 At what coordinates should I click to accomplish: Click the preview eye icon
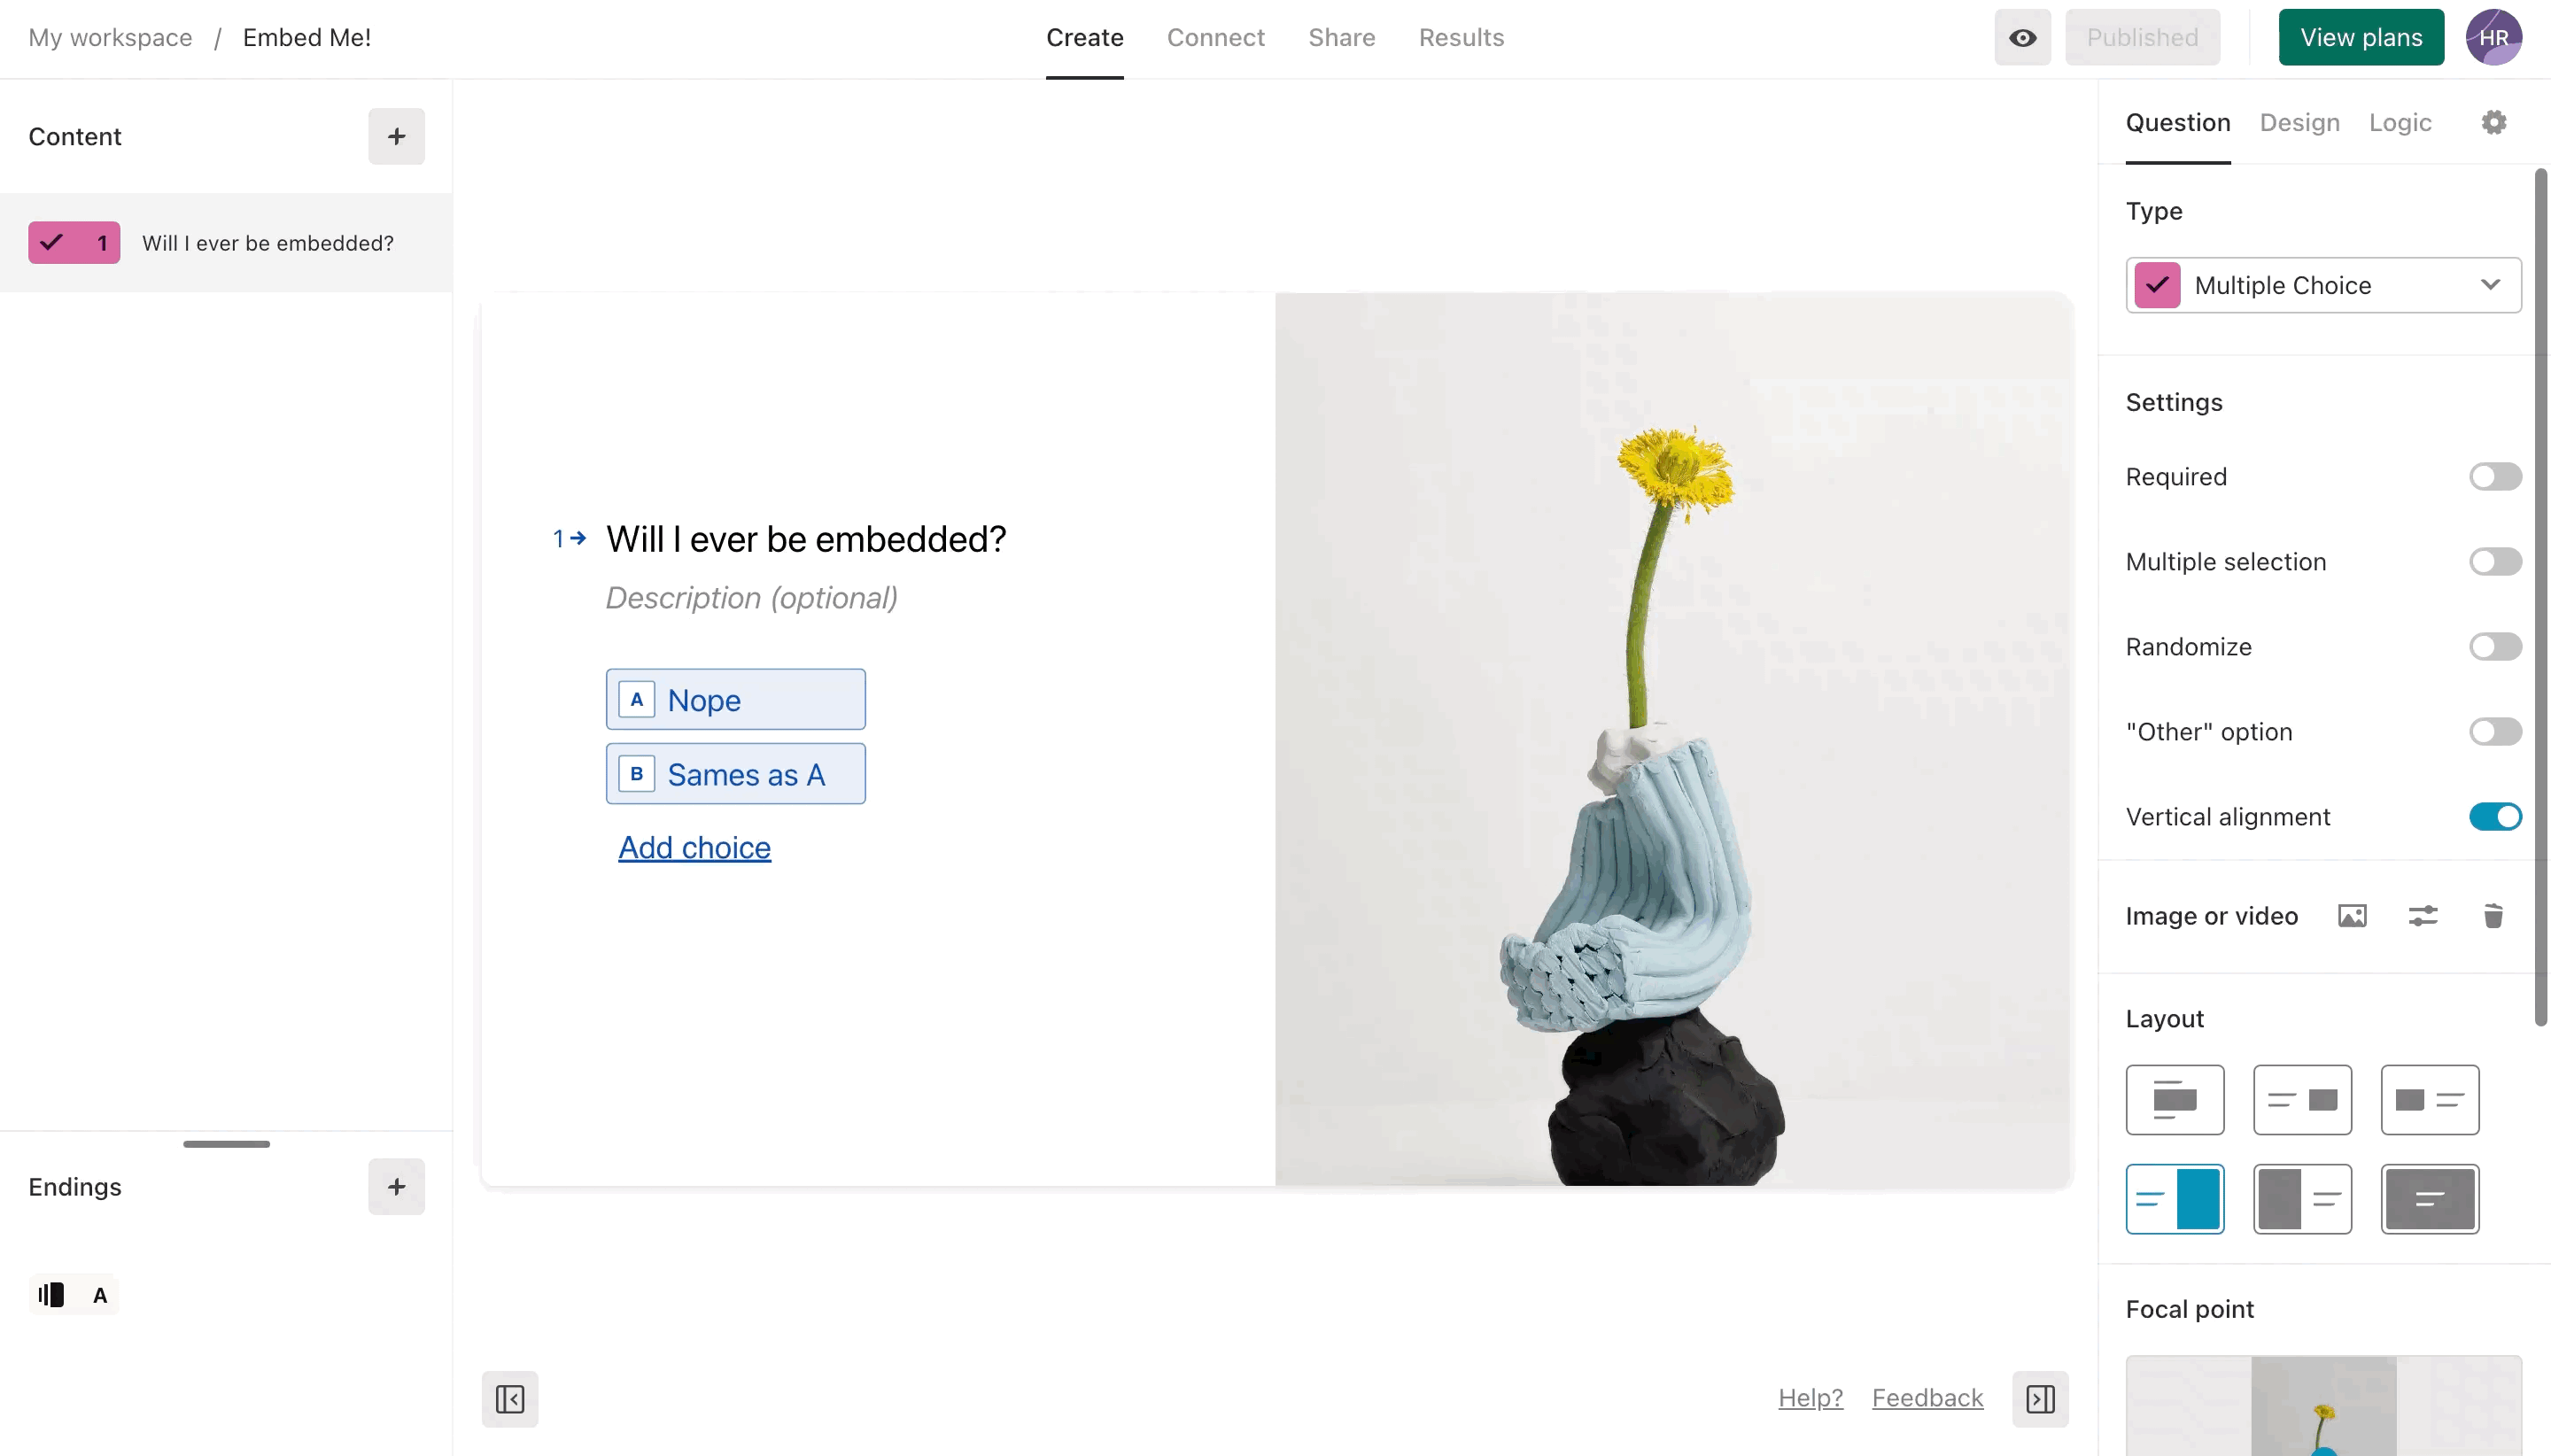[x=2024, y=37]
